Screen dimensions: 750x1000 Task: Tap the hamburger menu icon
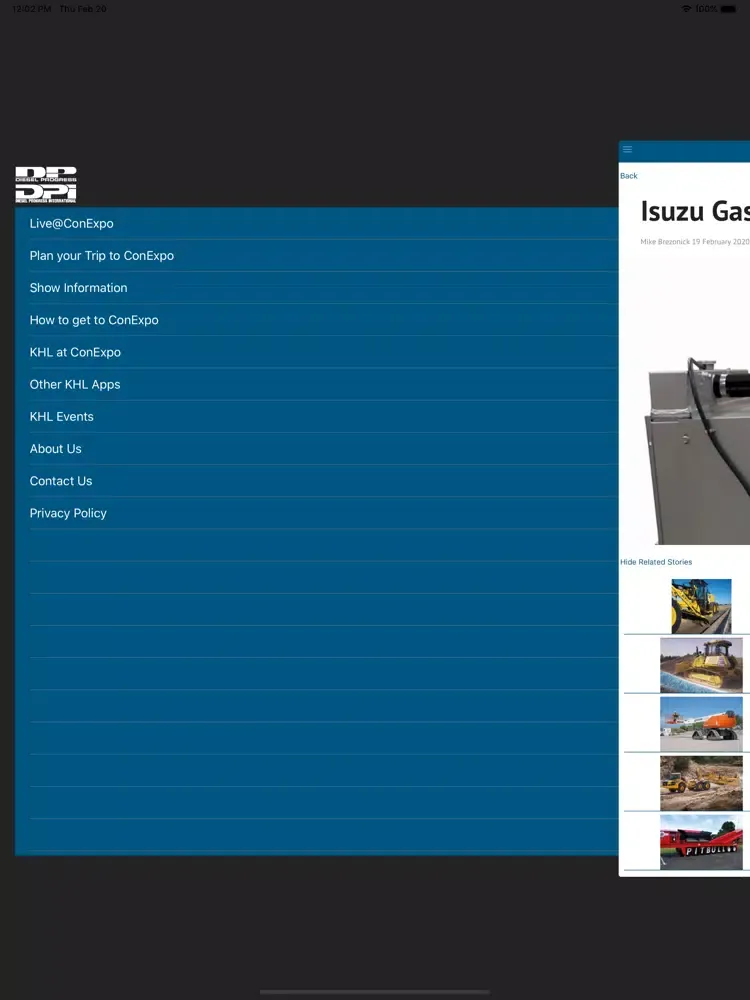pyautogui.click(x=628, y=149)
